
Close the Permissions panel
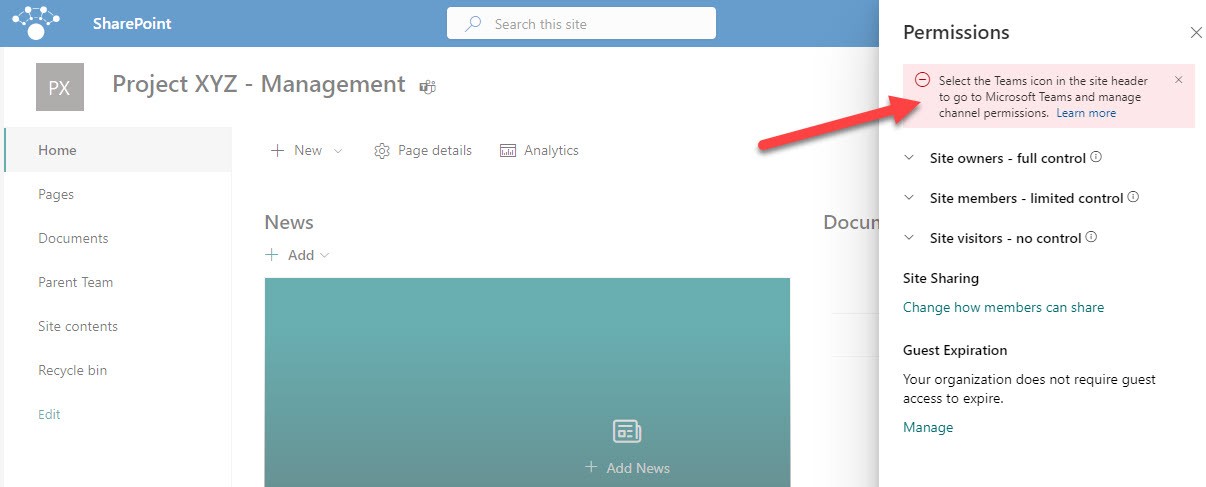tap(1196, 33)
